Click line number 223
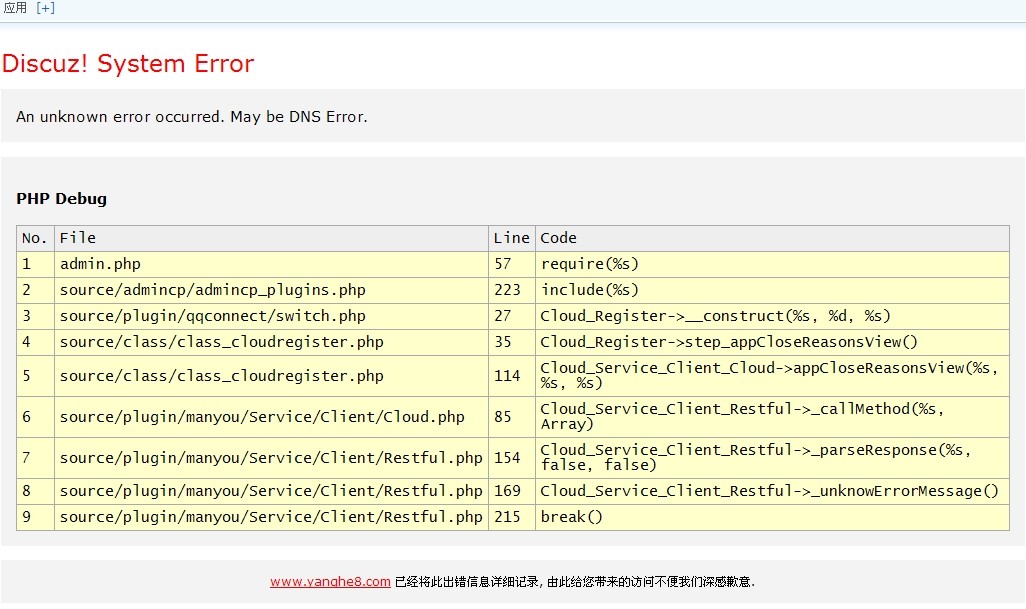Viewport: 1026px width, 609px height. point(512,290)
